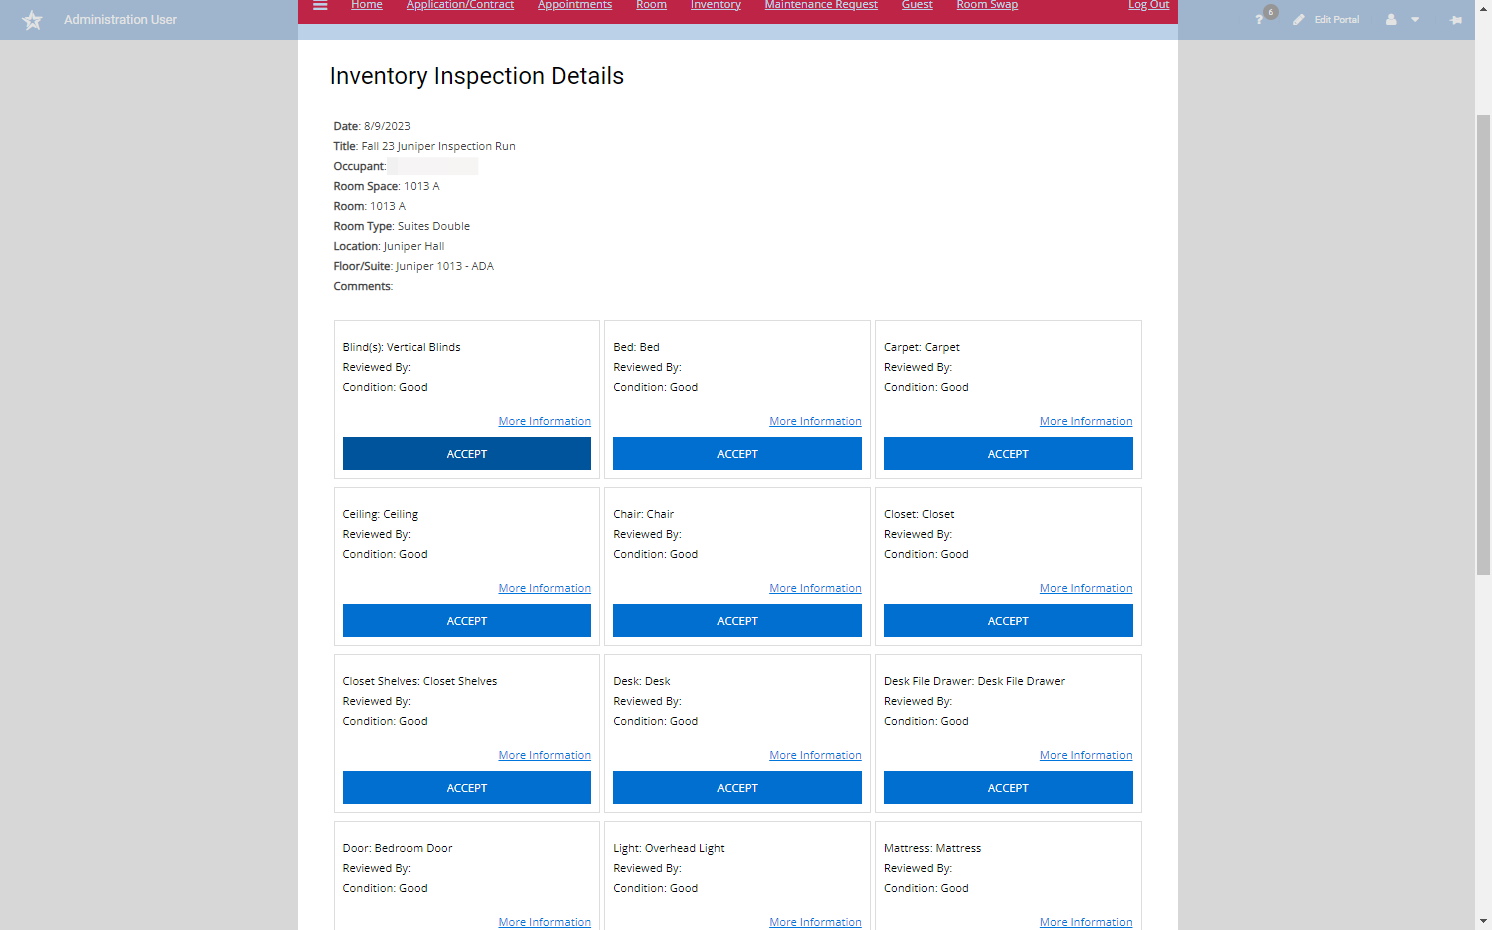Open the Inventory menu item

click(x=716, y=5)
